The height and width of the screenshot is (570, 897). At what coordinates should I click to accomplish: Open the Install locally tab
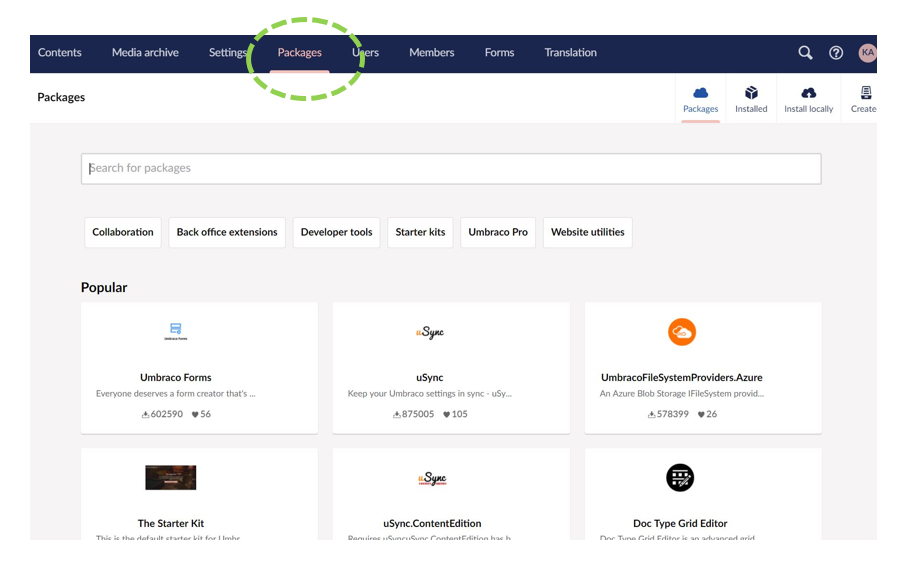(808, 99)
